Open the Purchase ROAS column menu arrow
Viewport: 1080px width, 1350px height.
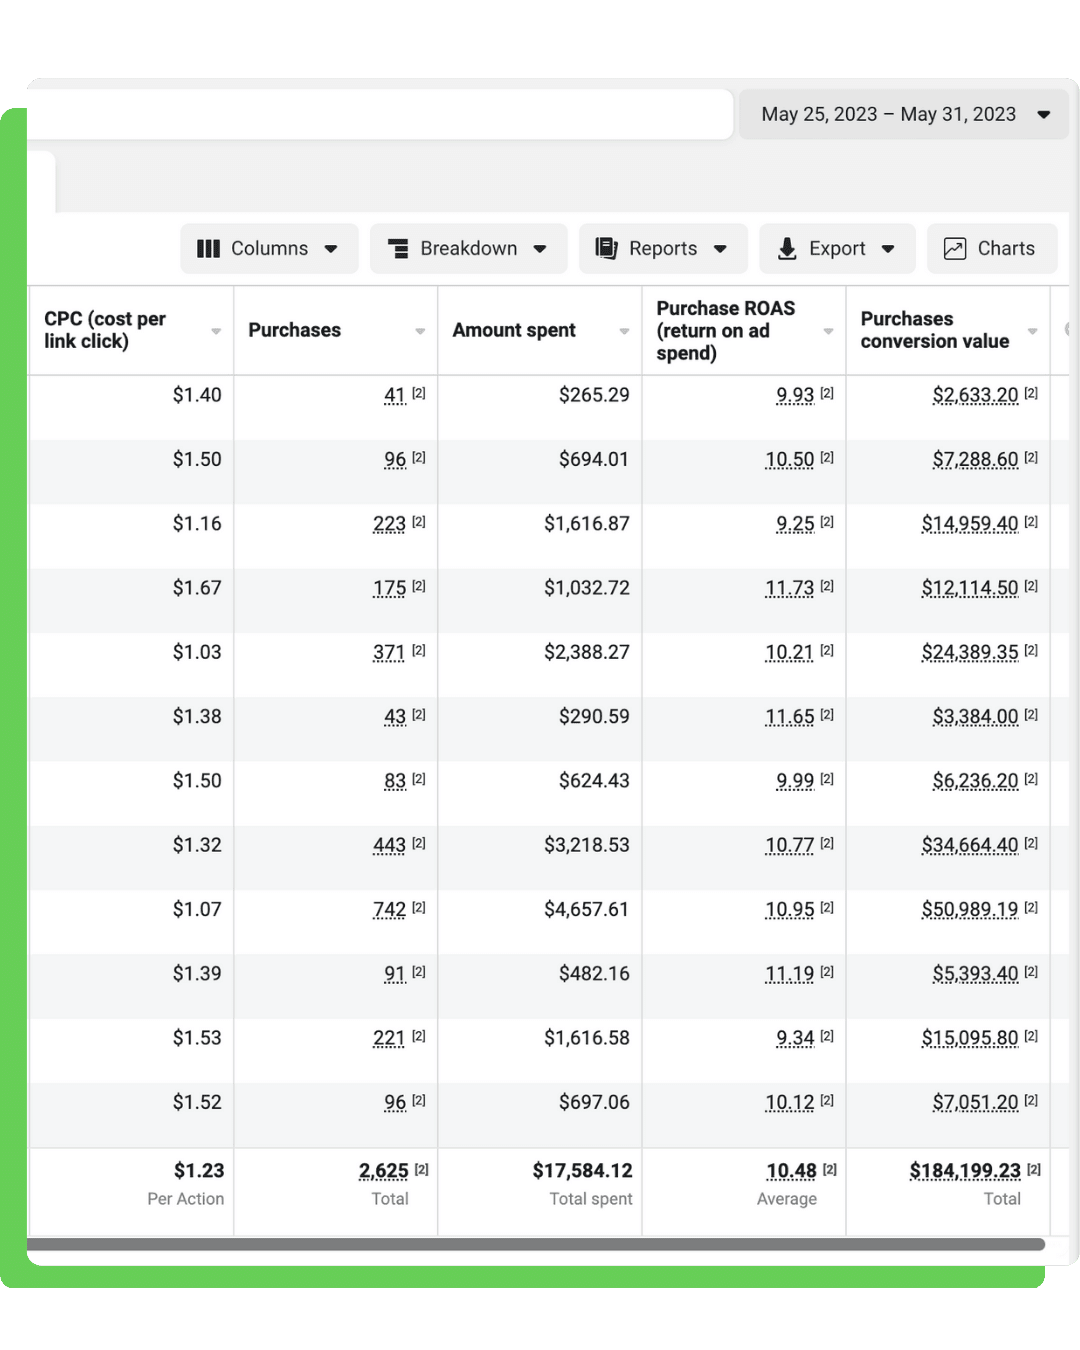[828, 331]
